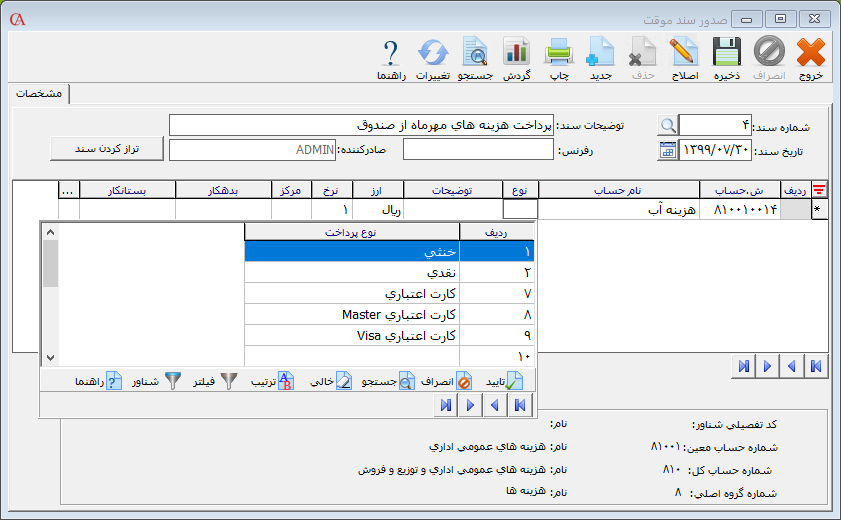
Task: Click the rate cell showing ۱
Action: [332, 209]
